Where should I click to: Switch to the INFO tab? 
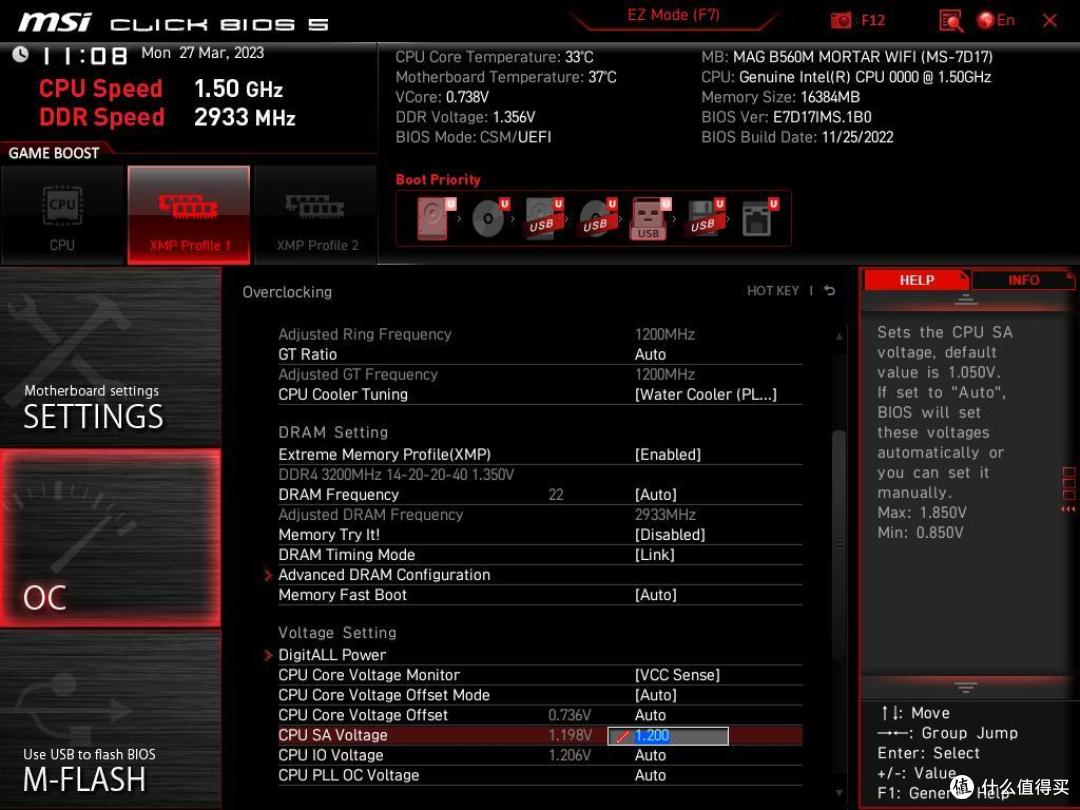click(1023, 280)
